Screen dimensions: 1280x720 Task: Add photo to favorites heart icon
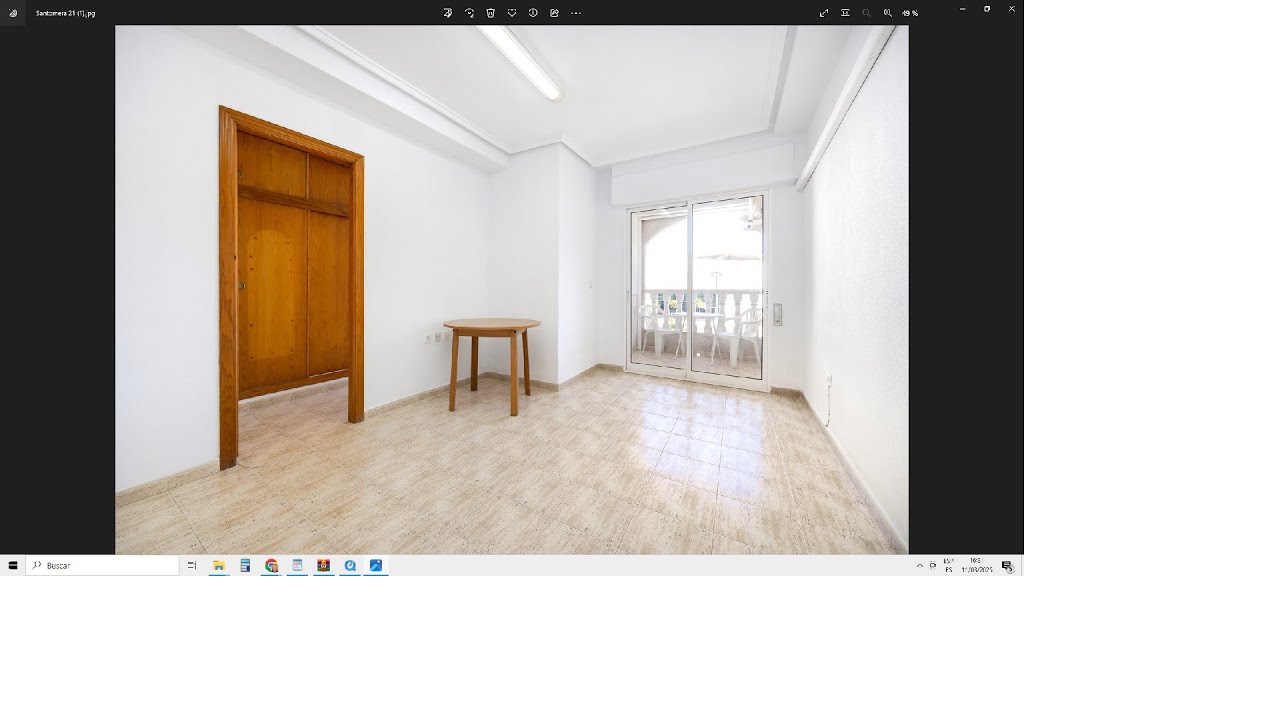[512, 13]
